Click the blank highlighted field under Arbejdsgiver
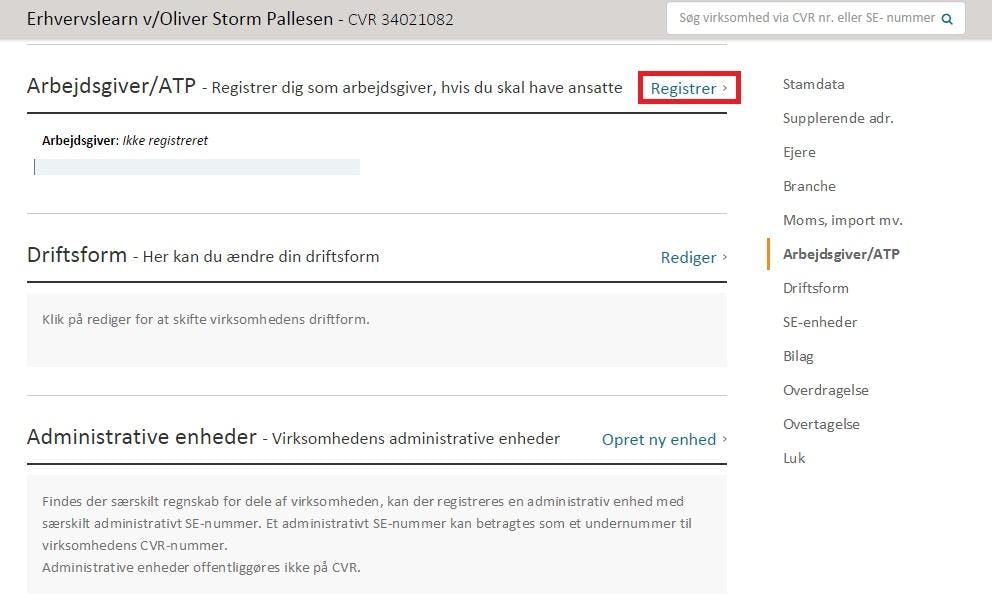 (197, 167)
